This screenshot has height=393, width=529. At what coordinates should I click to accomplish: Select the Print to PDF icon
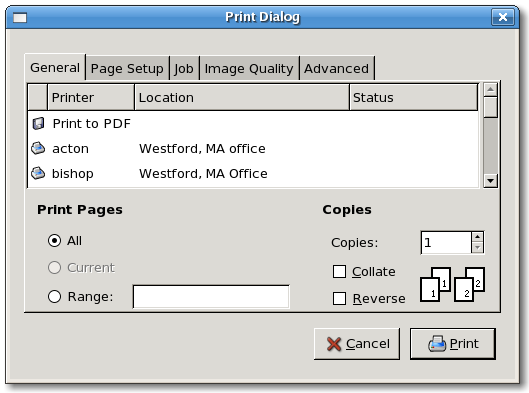pyautogui.click(x=38, y=123)
